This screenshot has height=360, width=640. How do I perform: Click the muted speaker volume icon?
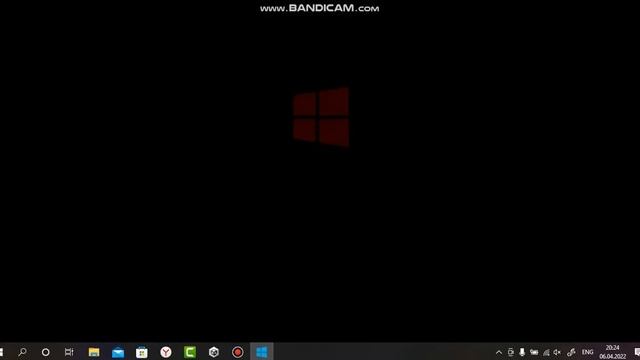click(557, 352)
